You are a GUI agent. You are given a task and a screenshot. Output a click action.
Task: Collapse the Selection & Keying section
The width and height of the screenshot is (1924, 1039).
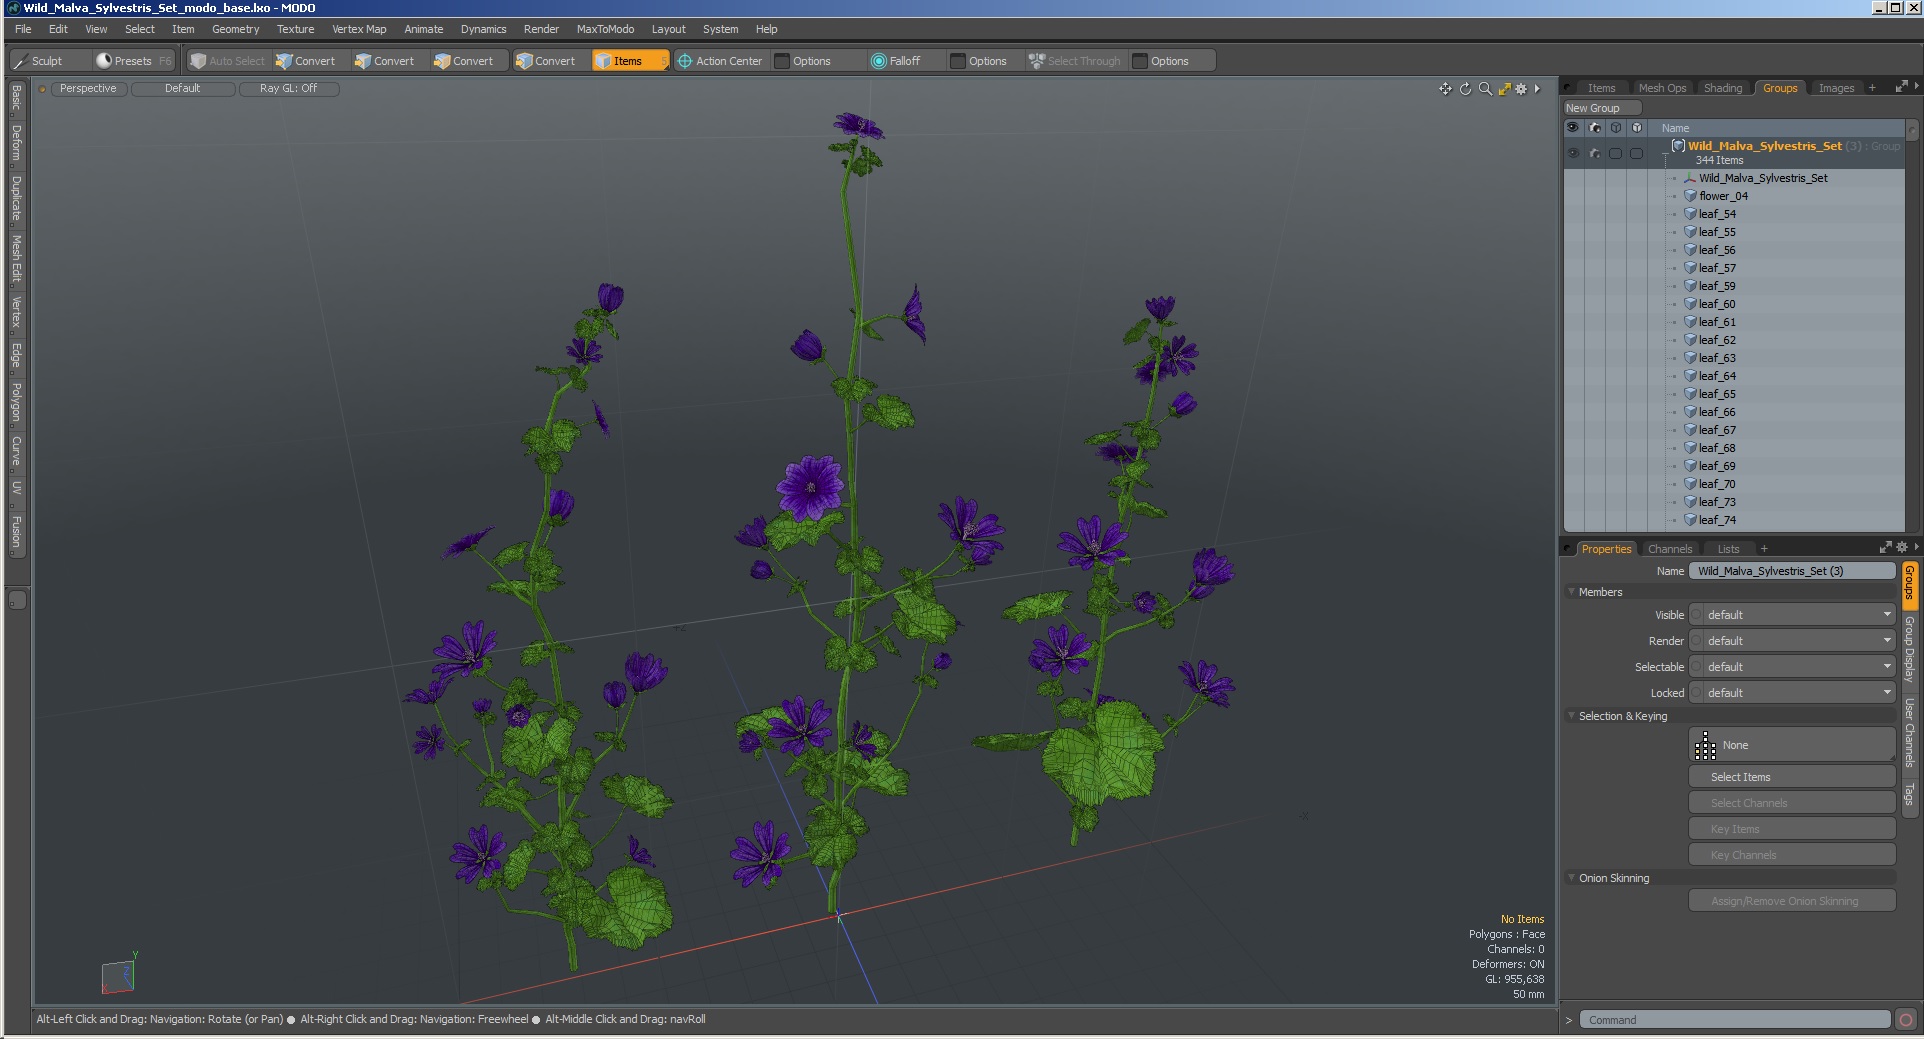click(1571, 716)
